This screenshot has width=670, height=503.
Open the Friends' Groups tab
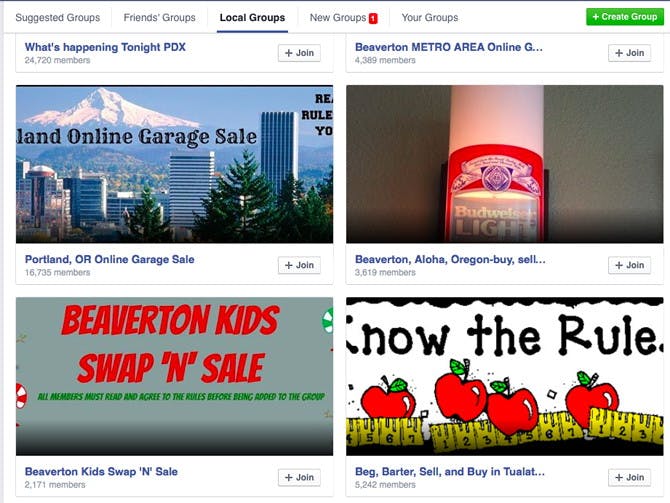pos(159,18)
